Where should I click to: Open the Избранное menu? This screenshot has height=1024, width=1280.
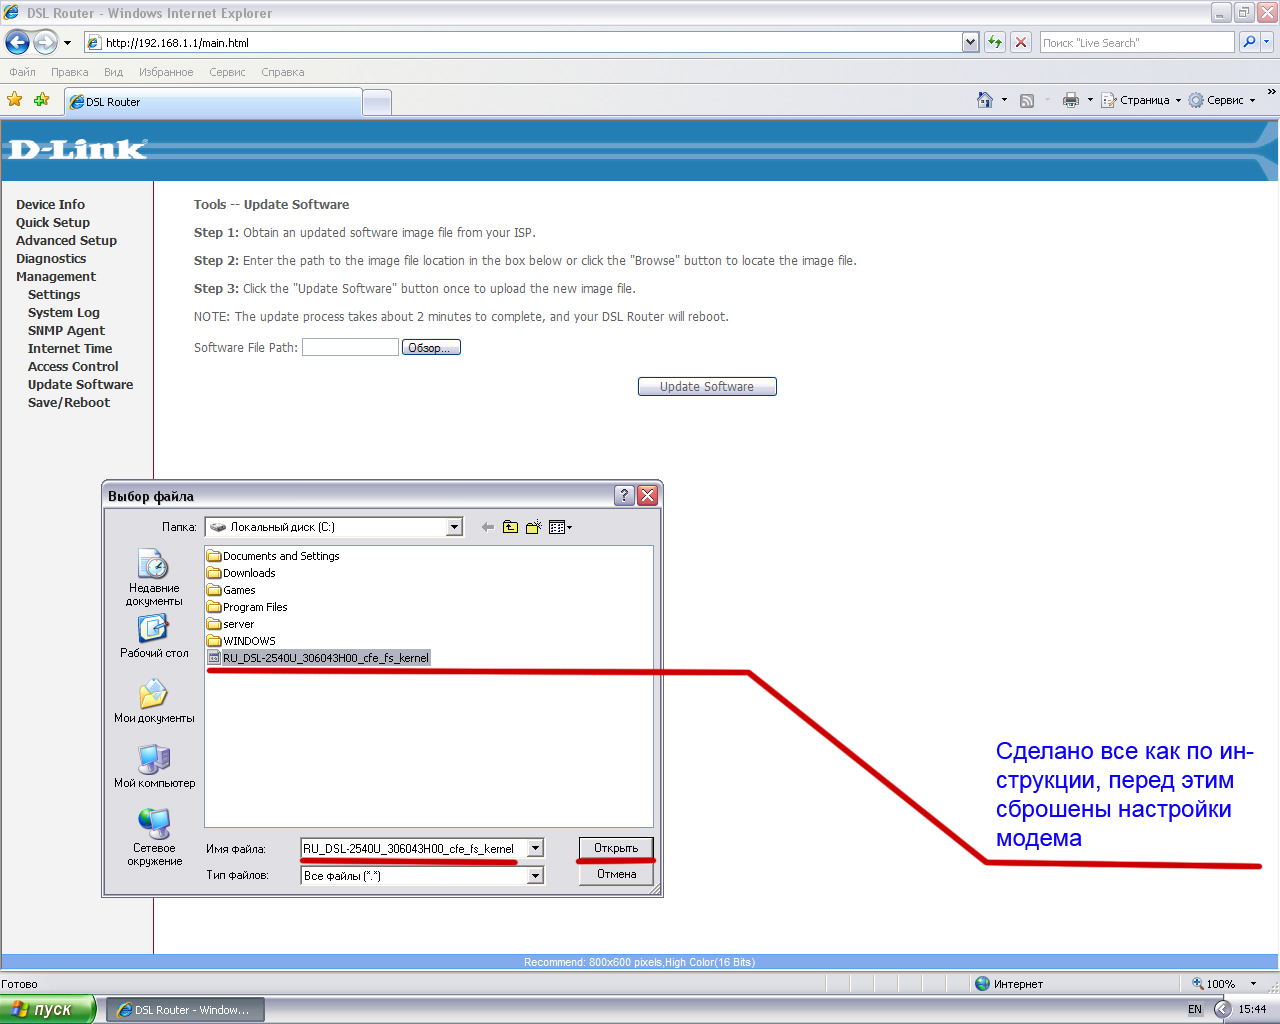(166, 72)
